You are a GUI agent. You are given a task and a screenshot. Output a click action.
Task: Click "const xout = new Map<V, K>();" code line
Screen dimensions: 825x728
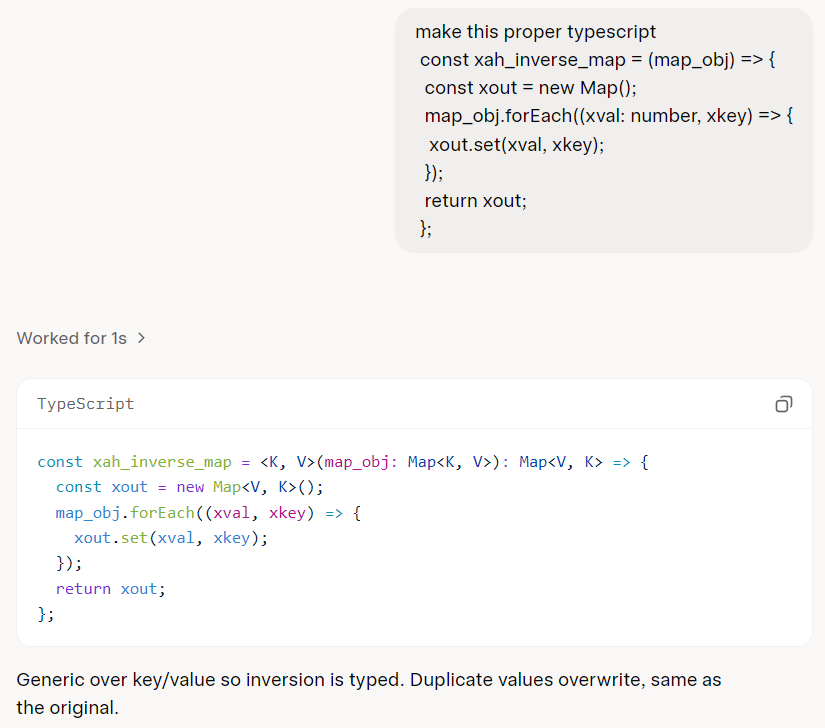click(x=189, y=487)
